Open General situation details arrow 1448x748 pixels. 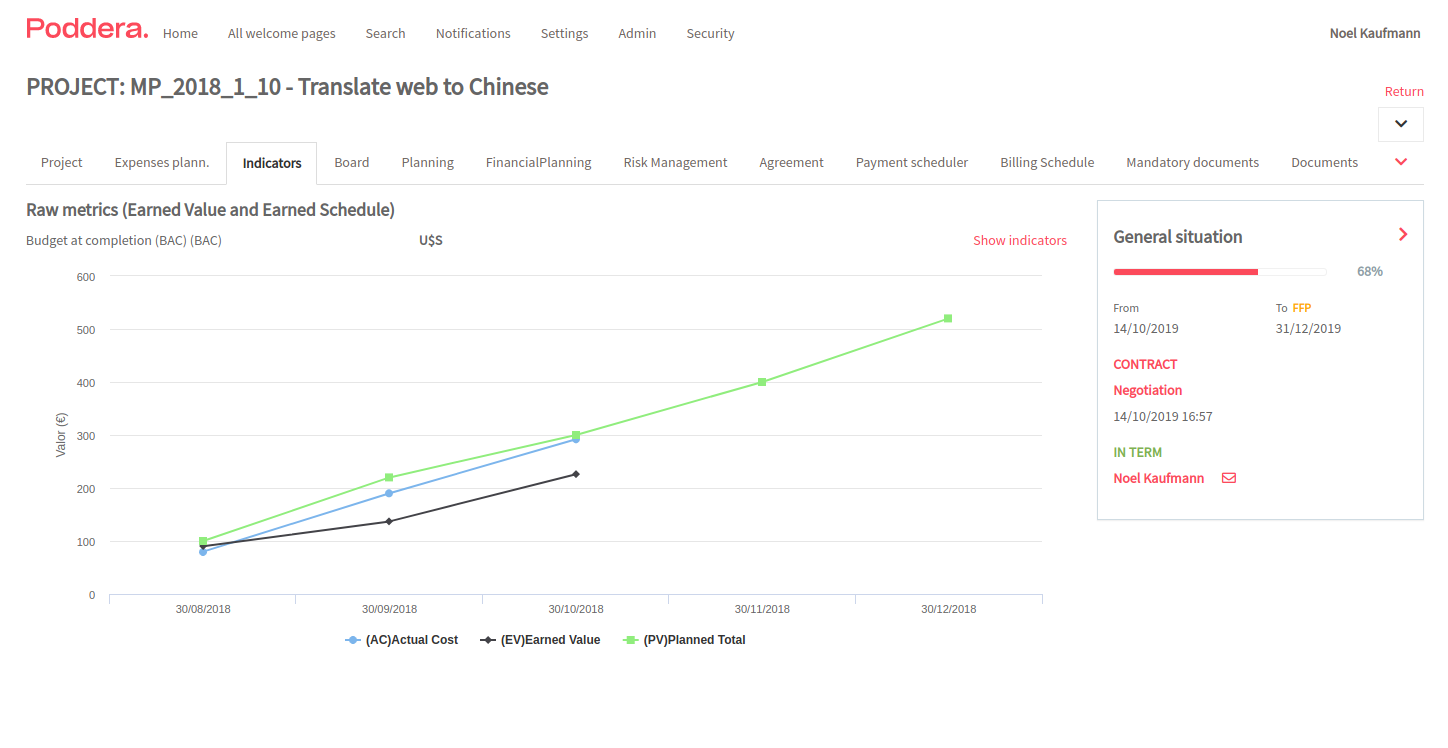click(x=1402, y=235)
